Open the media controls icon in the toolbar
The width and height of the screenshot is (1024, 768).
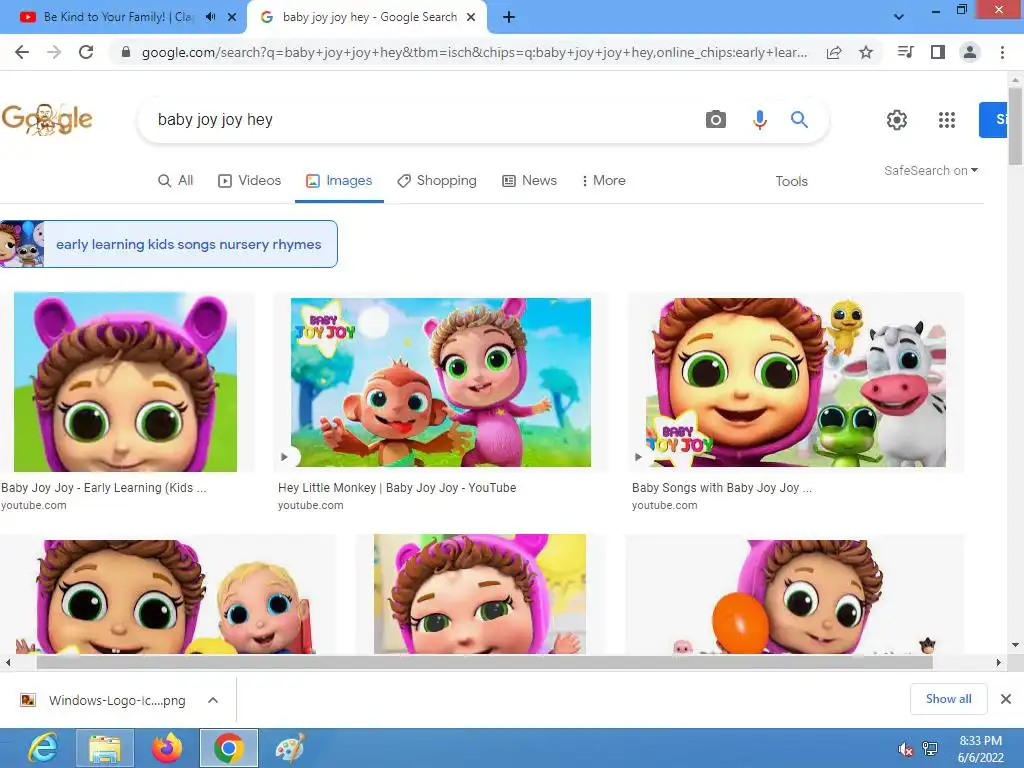(x=905, y=52)
